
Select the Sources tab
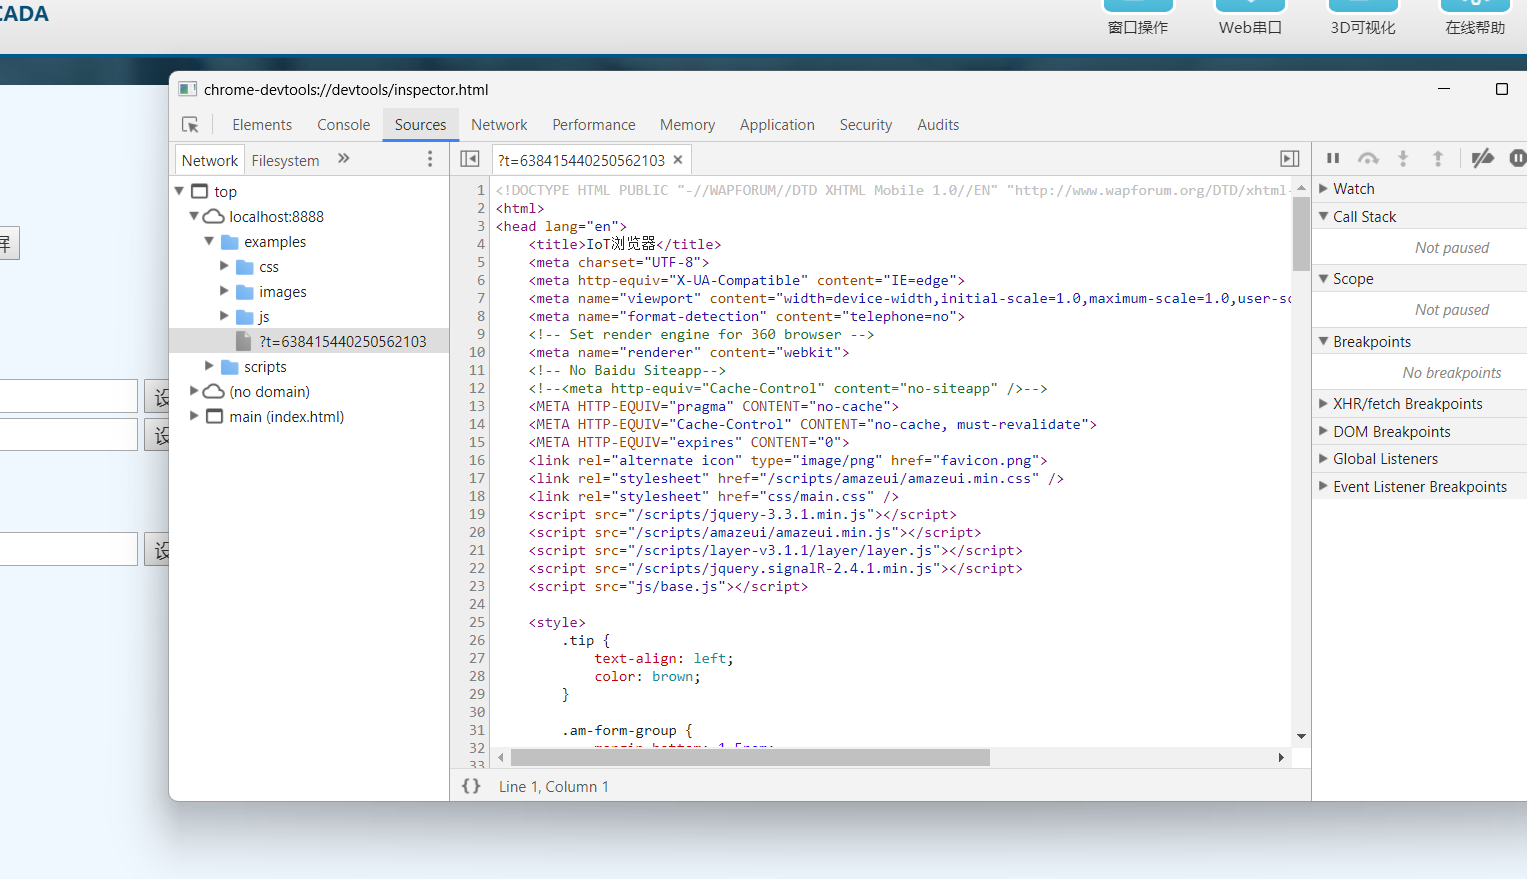[421, 125]
